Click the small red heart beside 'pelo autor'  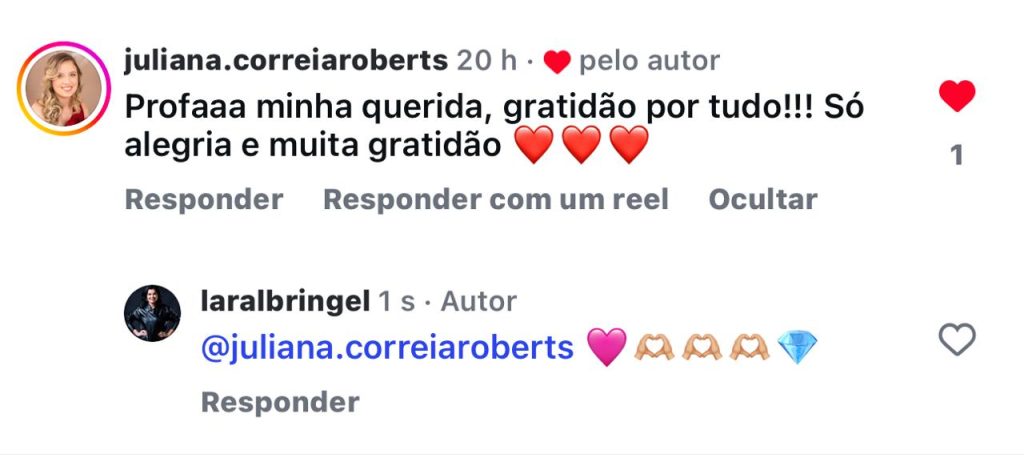557,62
